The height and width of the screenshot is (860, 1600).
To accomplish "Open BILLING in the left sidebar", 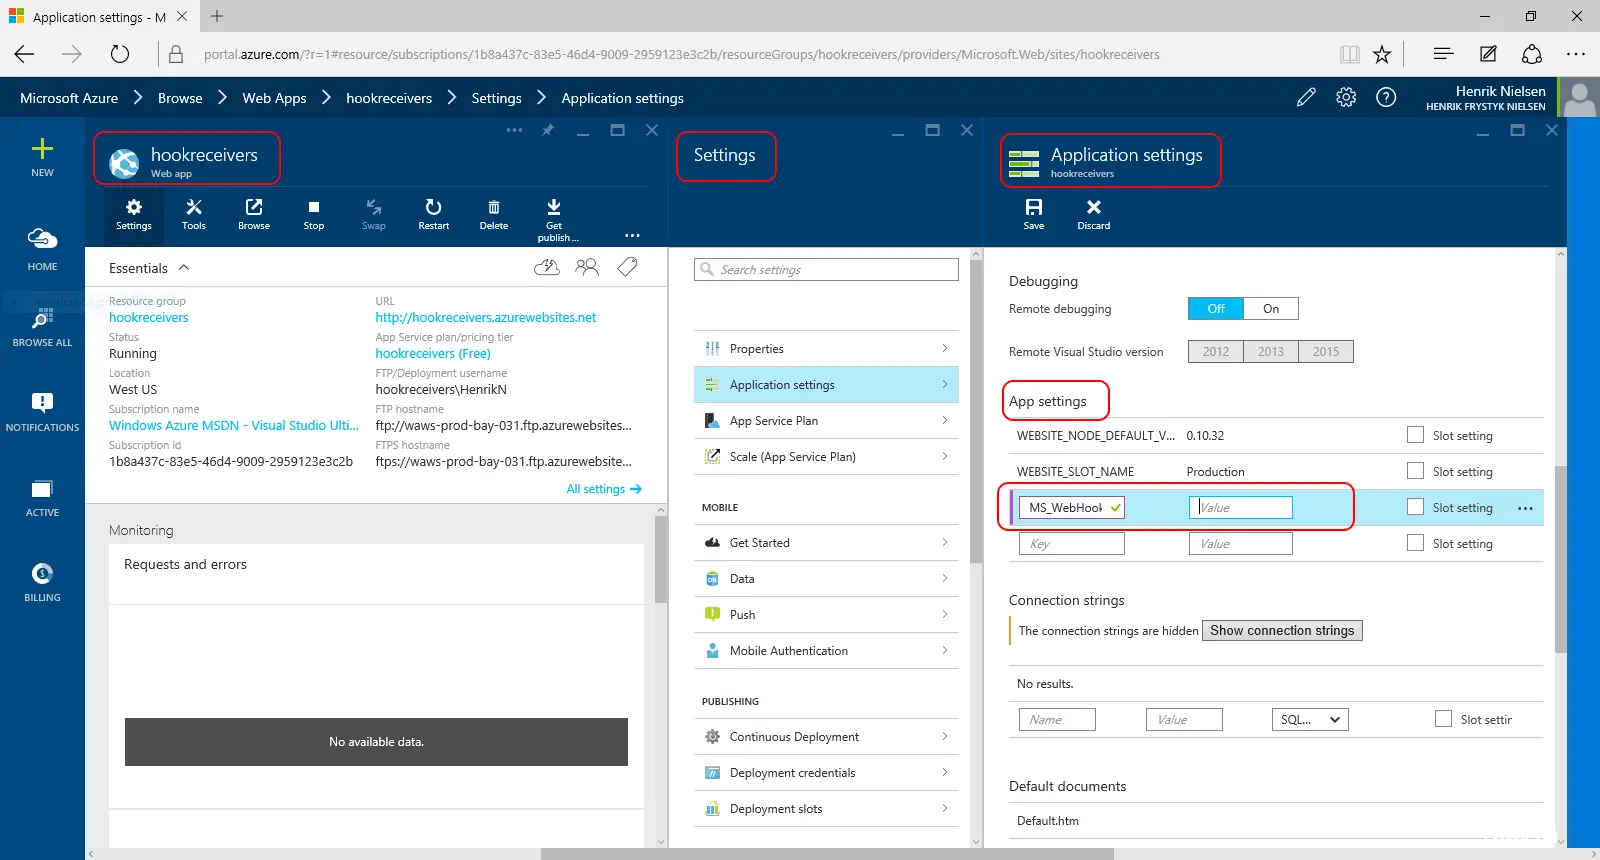I will [x=42, y=582].
